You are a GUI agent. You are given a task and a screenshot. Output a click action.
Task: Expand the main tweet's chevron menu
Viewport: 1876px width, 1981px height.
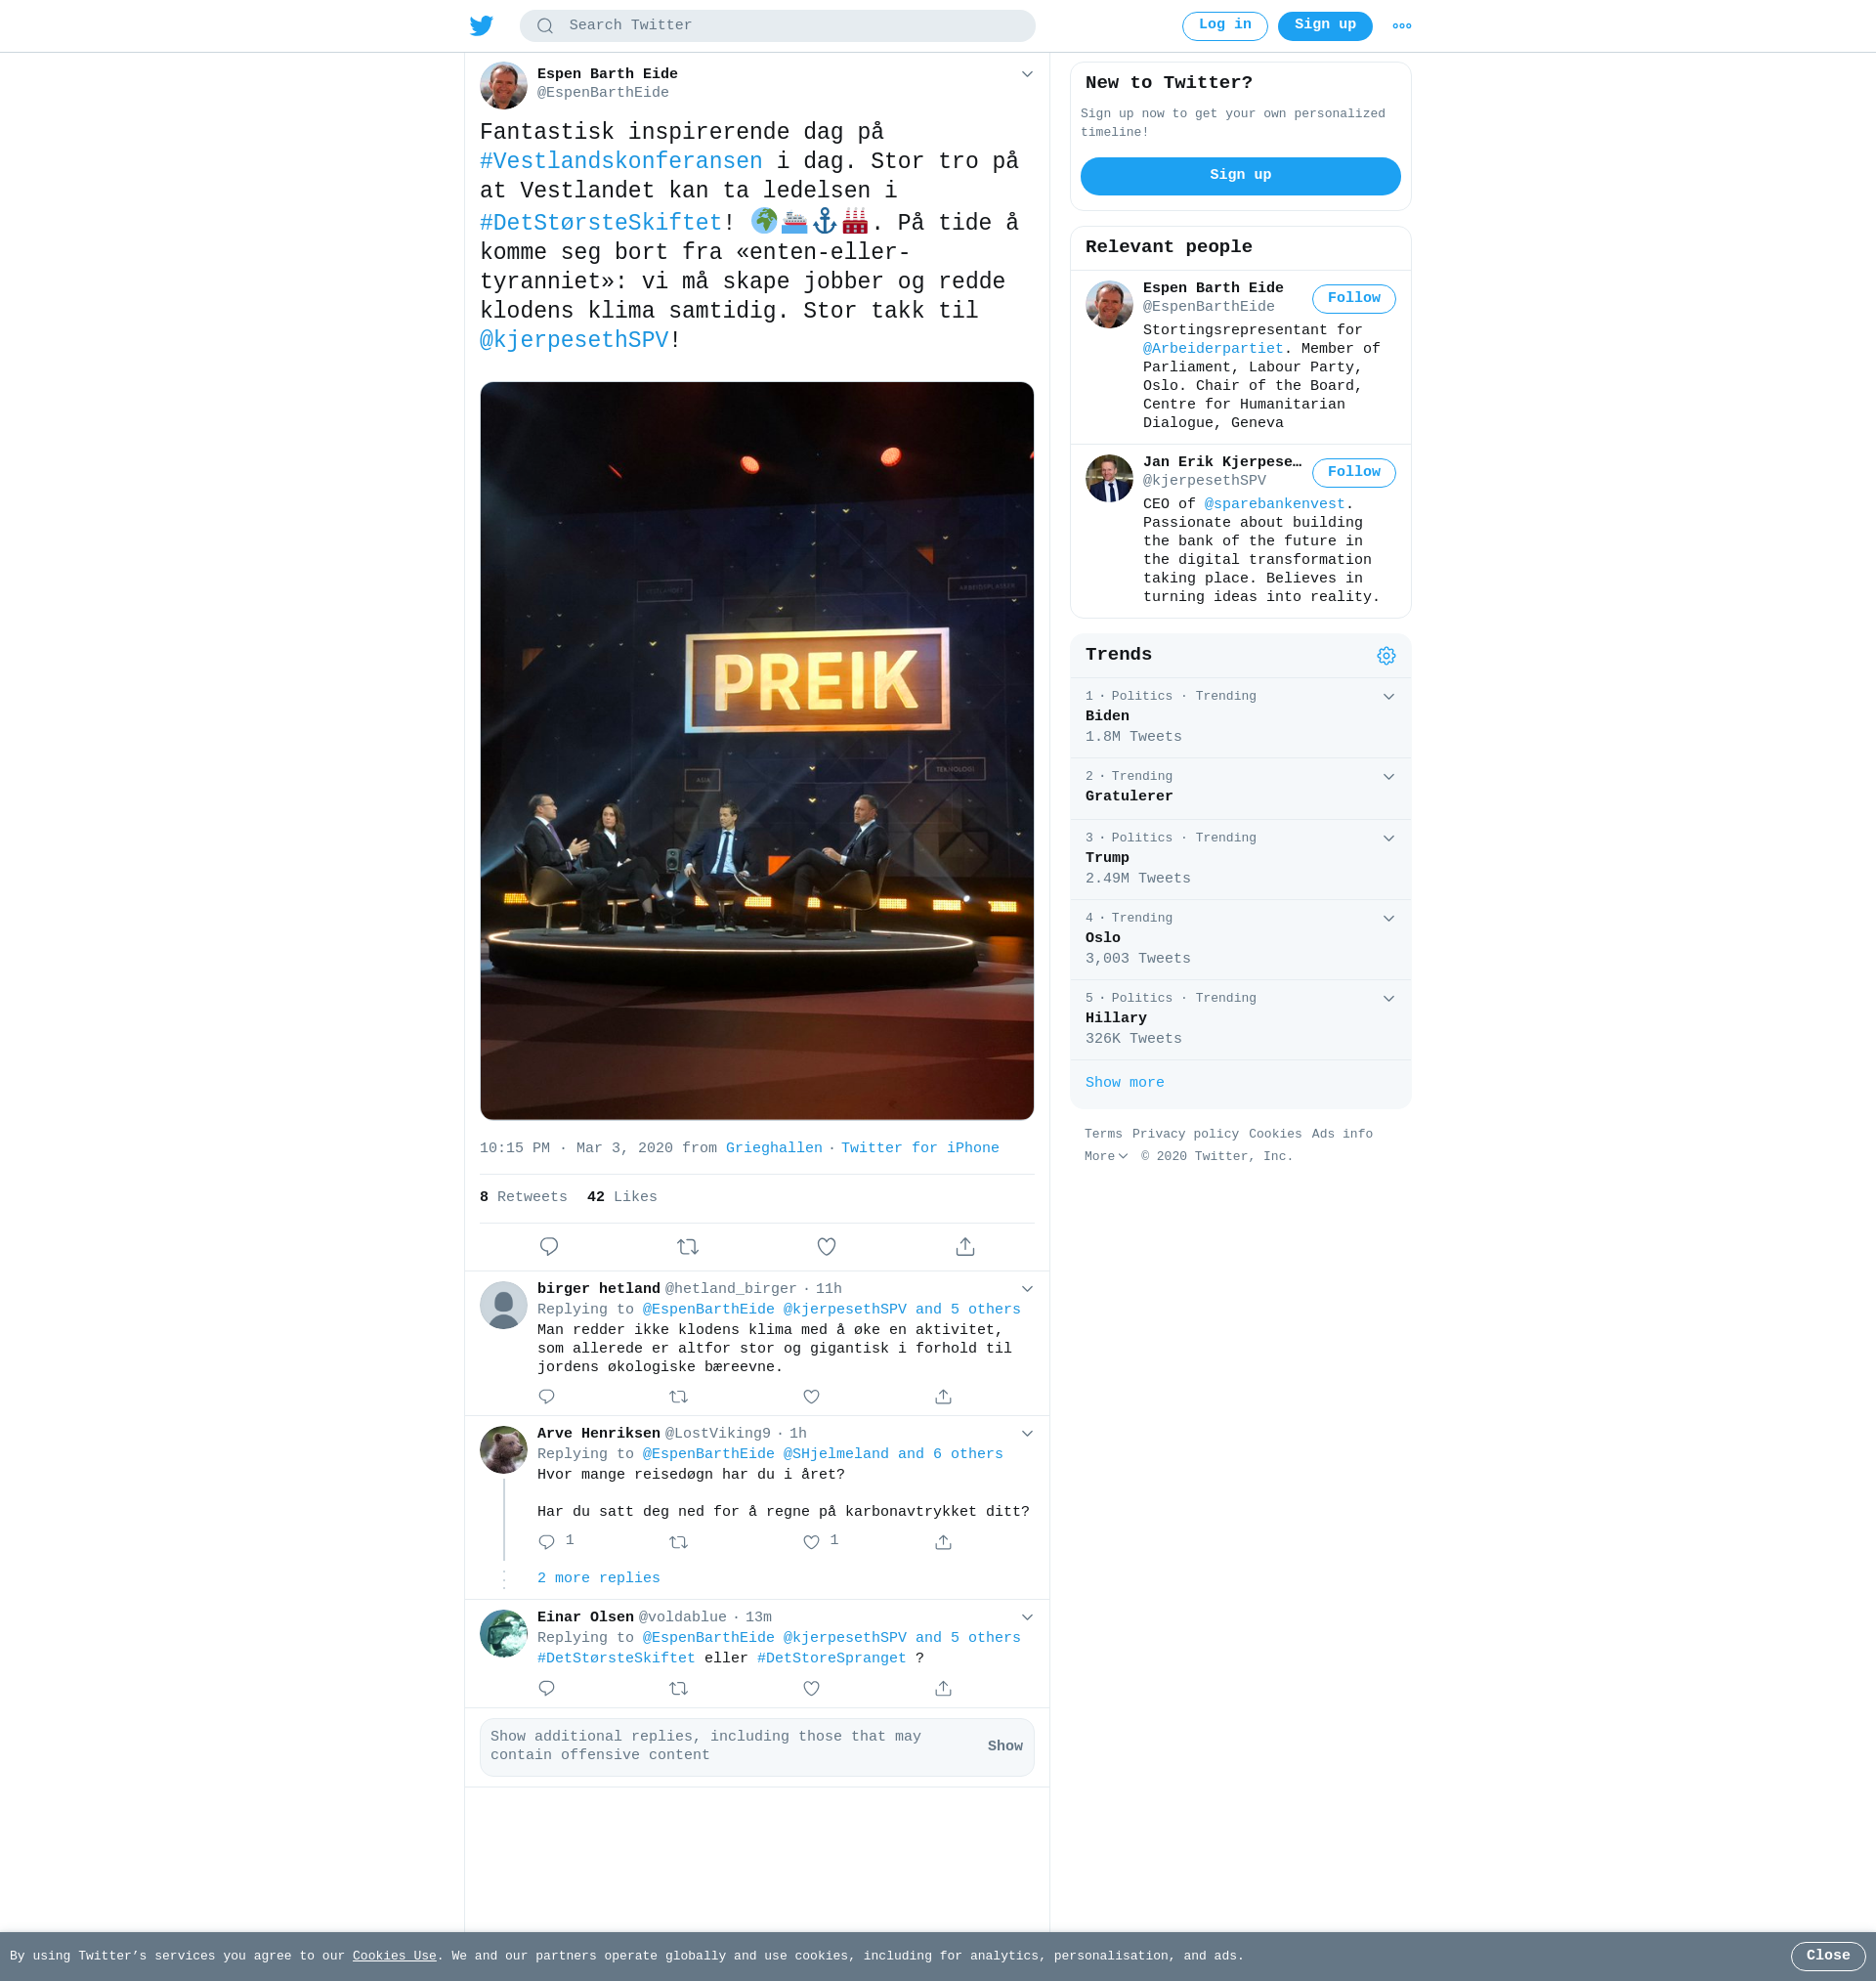tap(1026, 74)
